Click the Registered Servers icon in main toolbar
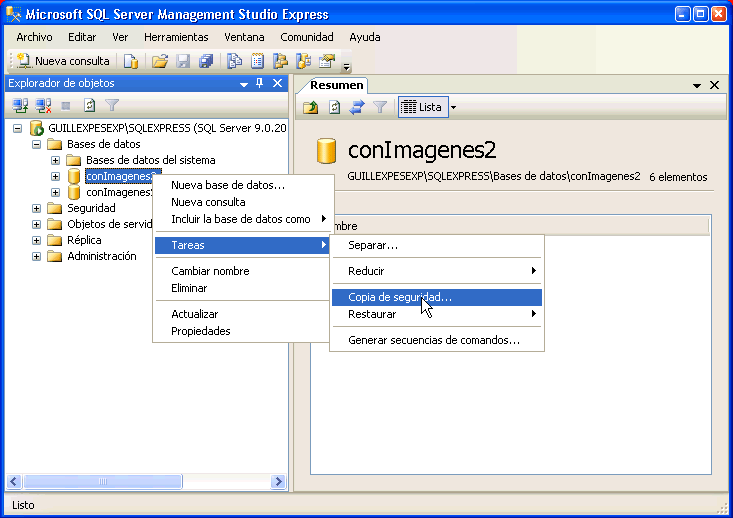Screen dimensions: 733x518 point(234,62)
